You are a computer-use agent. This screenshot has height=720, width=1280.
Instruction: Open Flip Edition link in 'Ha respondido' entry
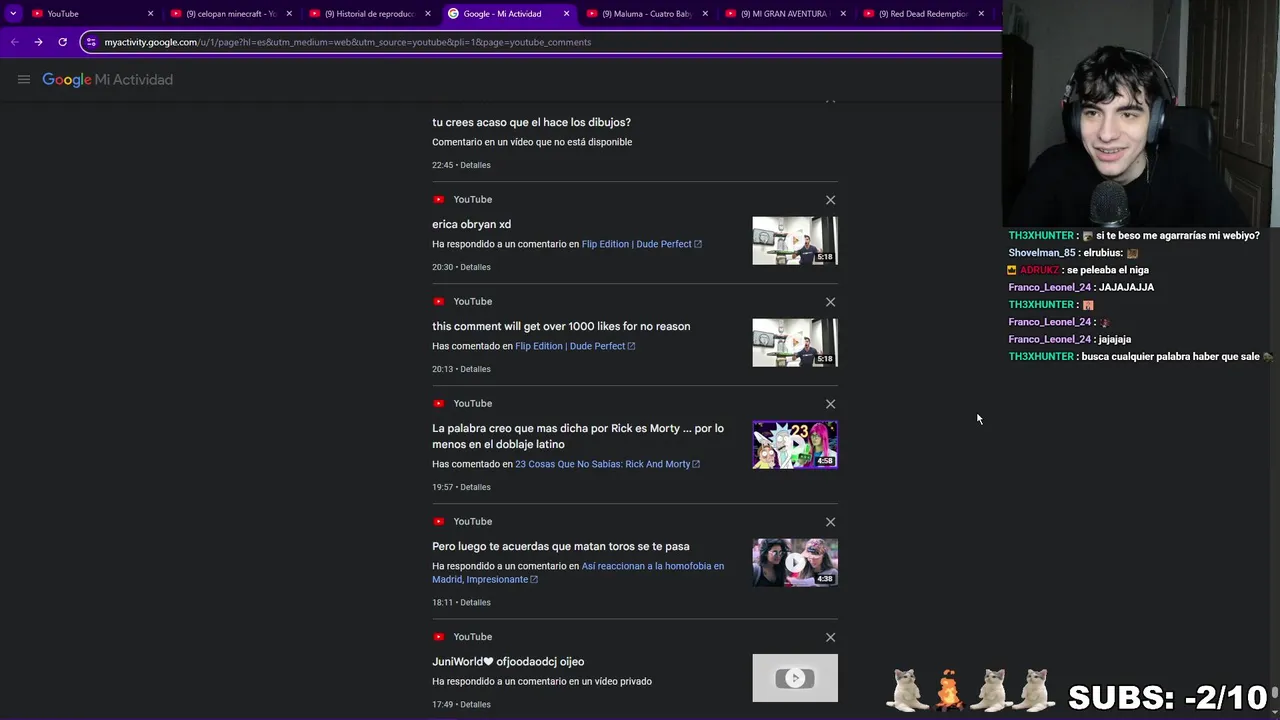(x=641, y=244)
